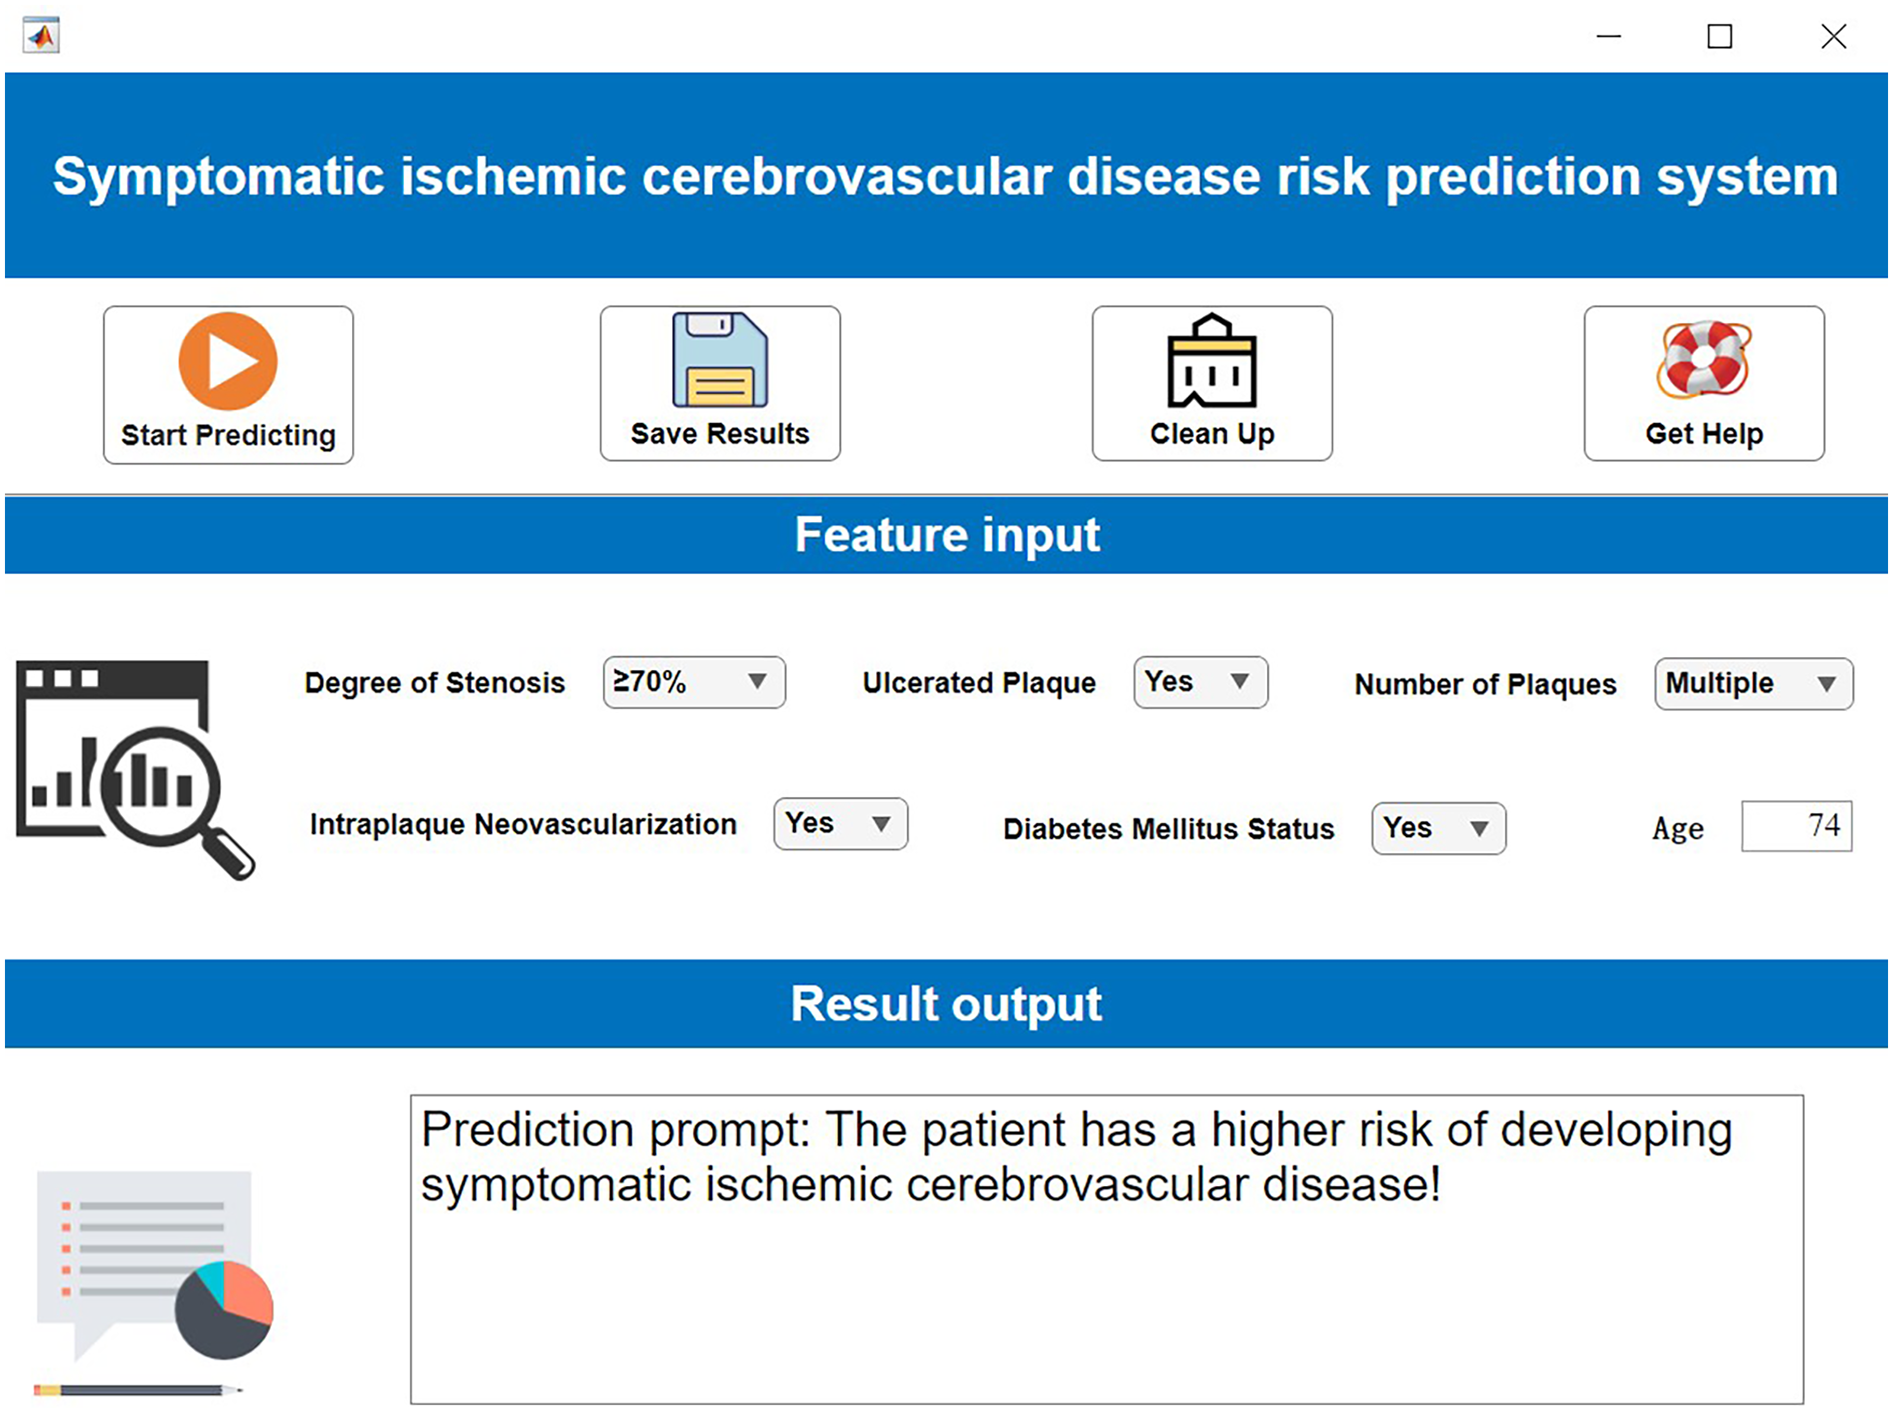Expand the Ulcerated Plaque dropdown
The height and width of the screenshot is (1413, 1893).
(x=1200, y=683)
